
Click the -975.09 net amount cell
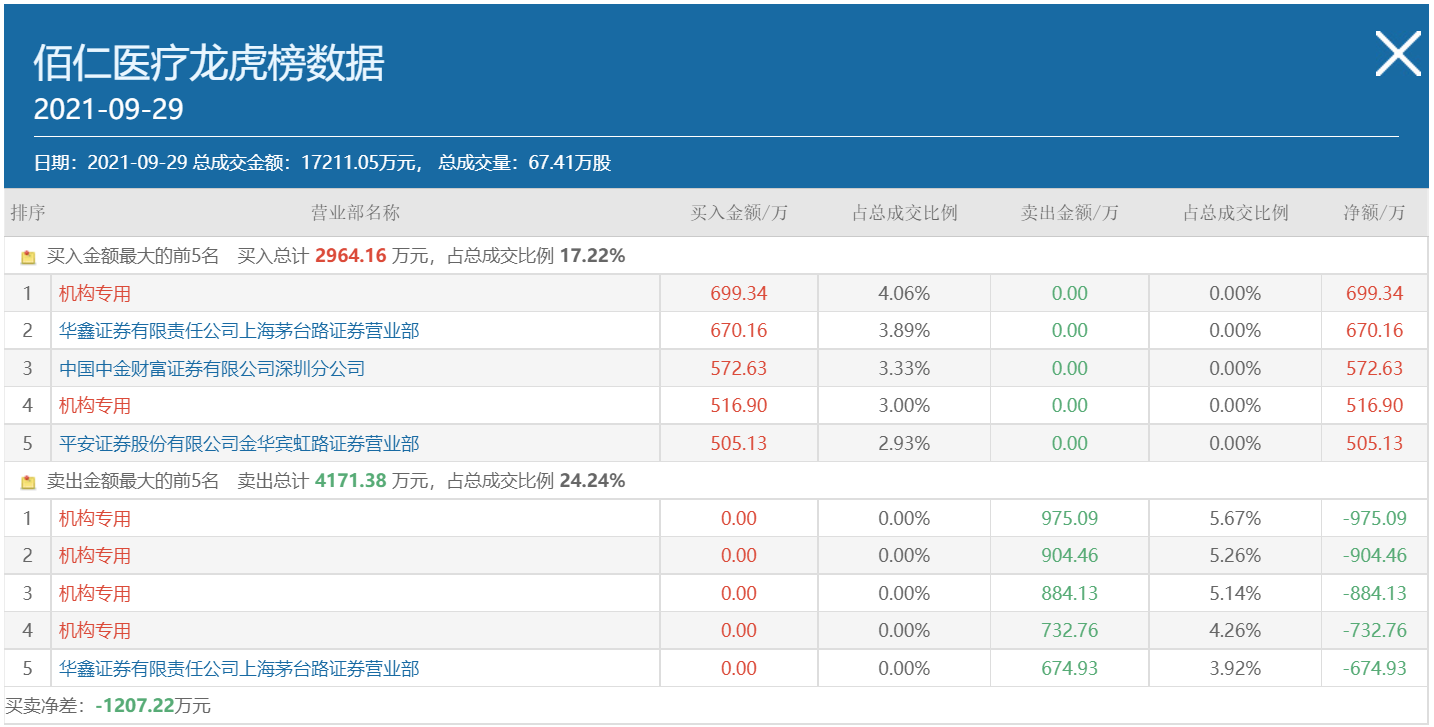pyautogui.click(x=1375, y=519)
